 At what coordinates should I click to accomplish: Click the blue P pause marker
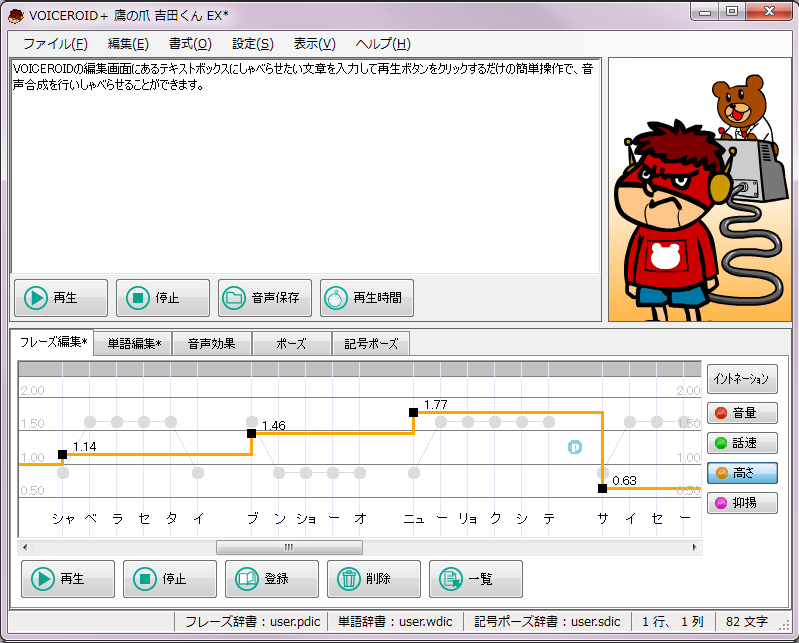575,447
